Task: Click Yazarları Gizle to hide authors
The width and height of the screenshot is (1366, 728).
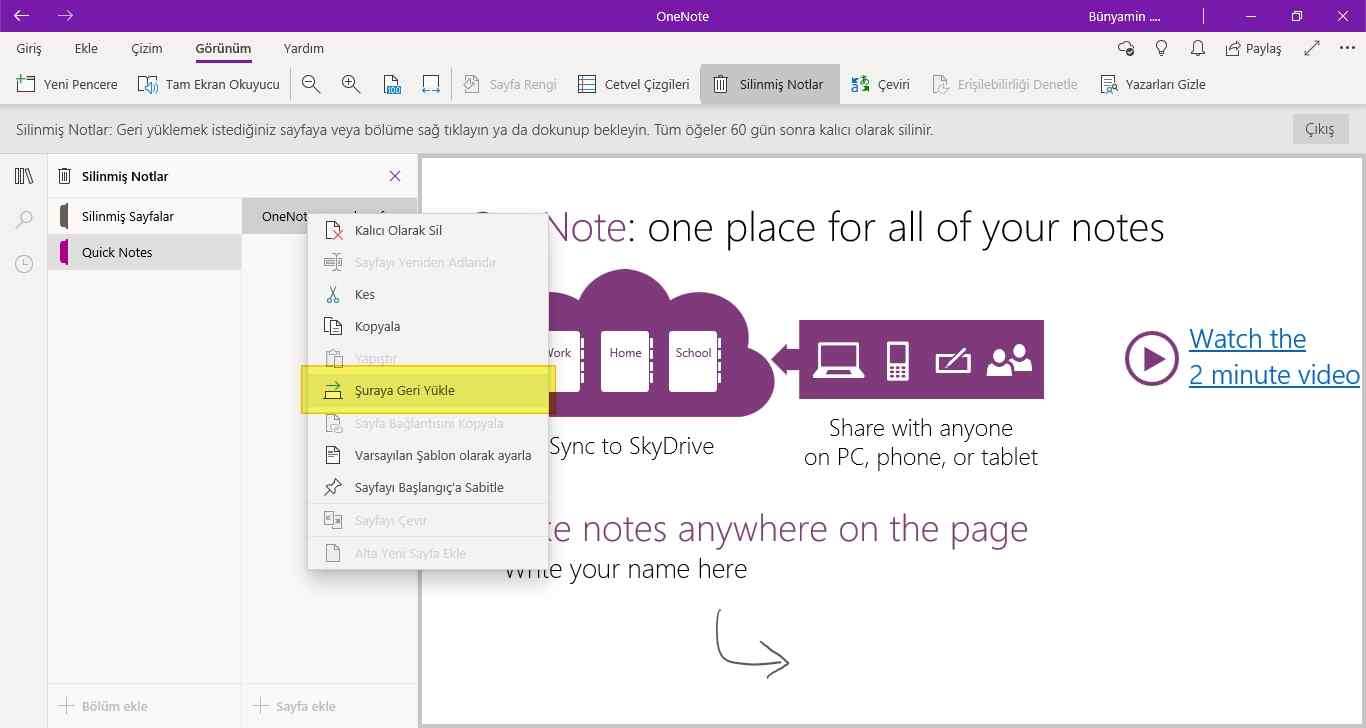Action: tap(1152, 84)
